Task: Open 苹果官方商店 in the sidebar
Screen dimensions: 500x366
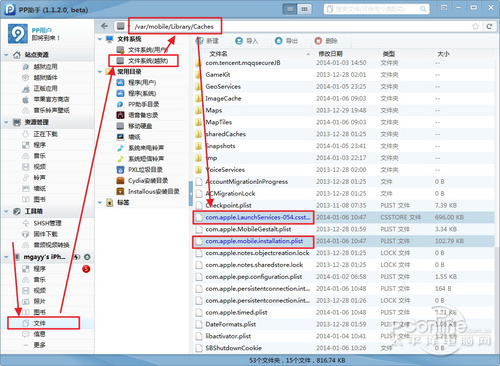Action: pos(51,99)
